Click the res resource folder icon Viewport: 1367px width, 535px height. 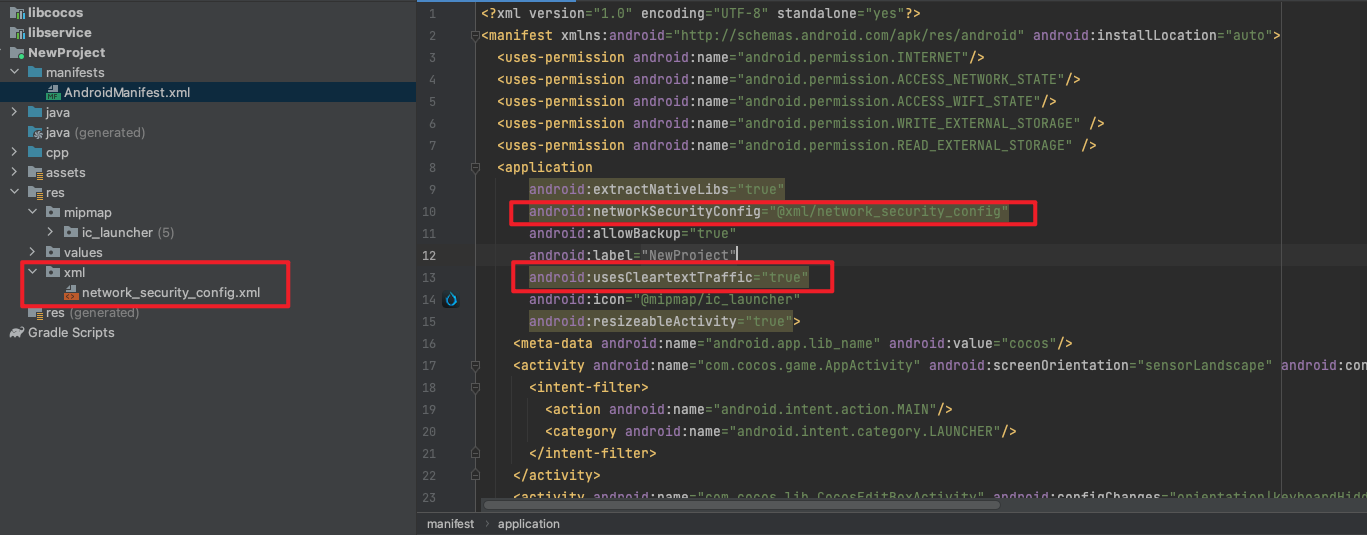click(35, 193)
